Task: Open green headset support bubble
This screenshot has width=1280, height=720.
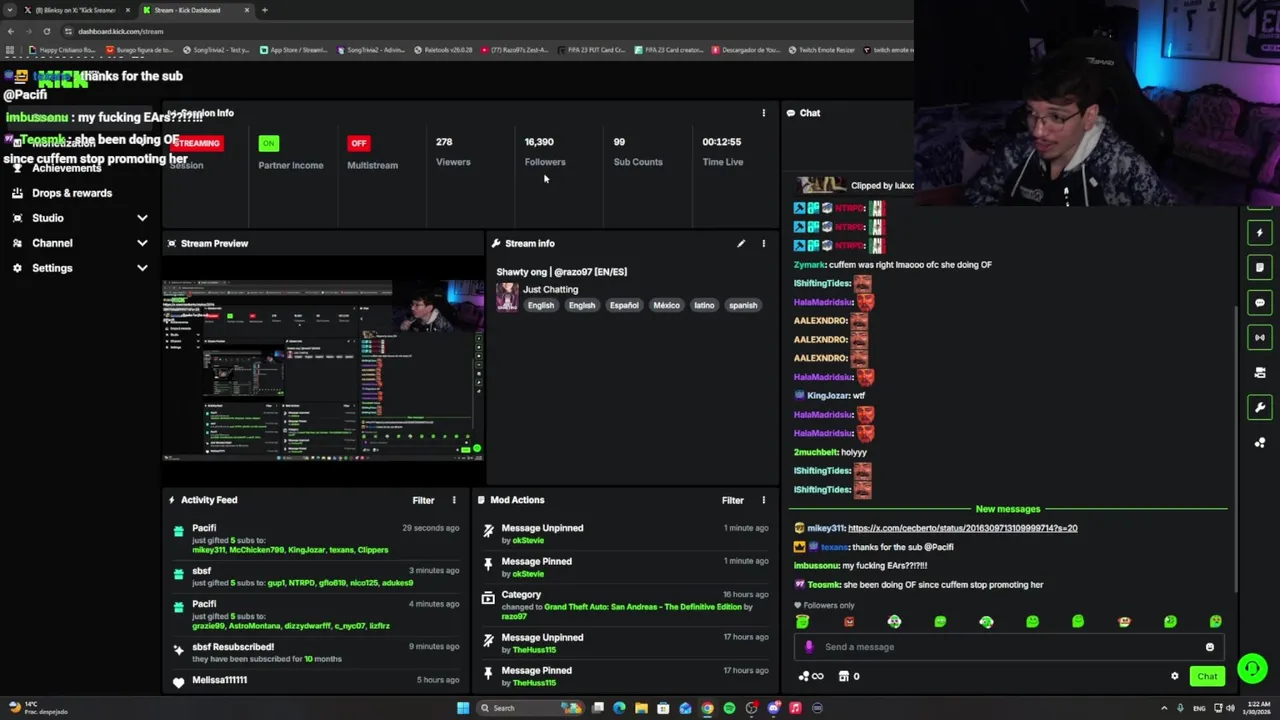Action: [1252, 668]
